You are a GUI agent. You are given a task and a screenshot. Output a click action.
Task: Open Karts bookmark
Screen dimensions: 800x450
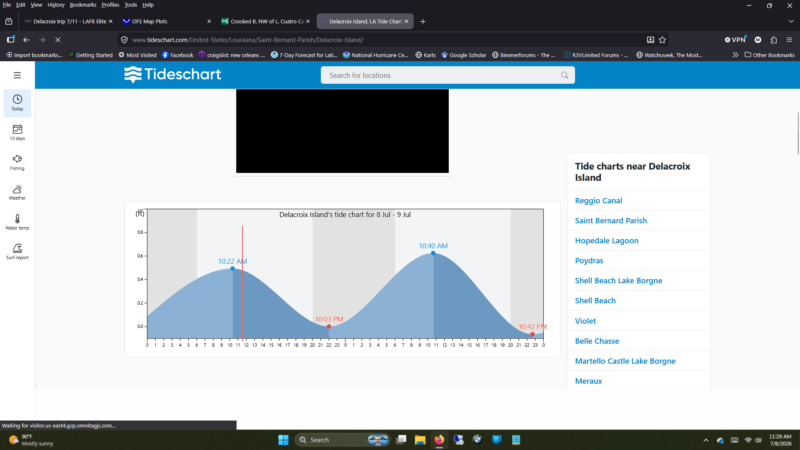click(426, 55)
